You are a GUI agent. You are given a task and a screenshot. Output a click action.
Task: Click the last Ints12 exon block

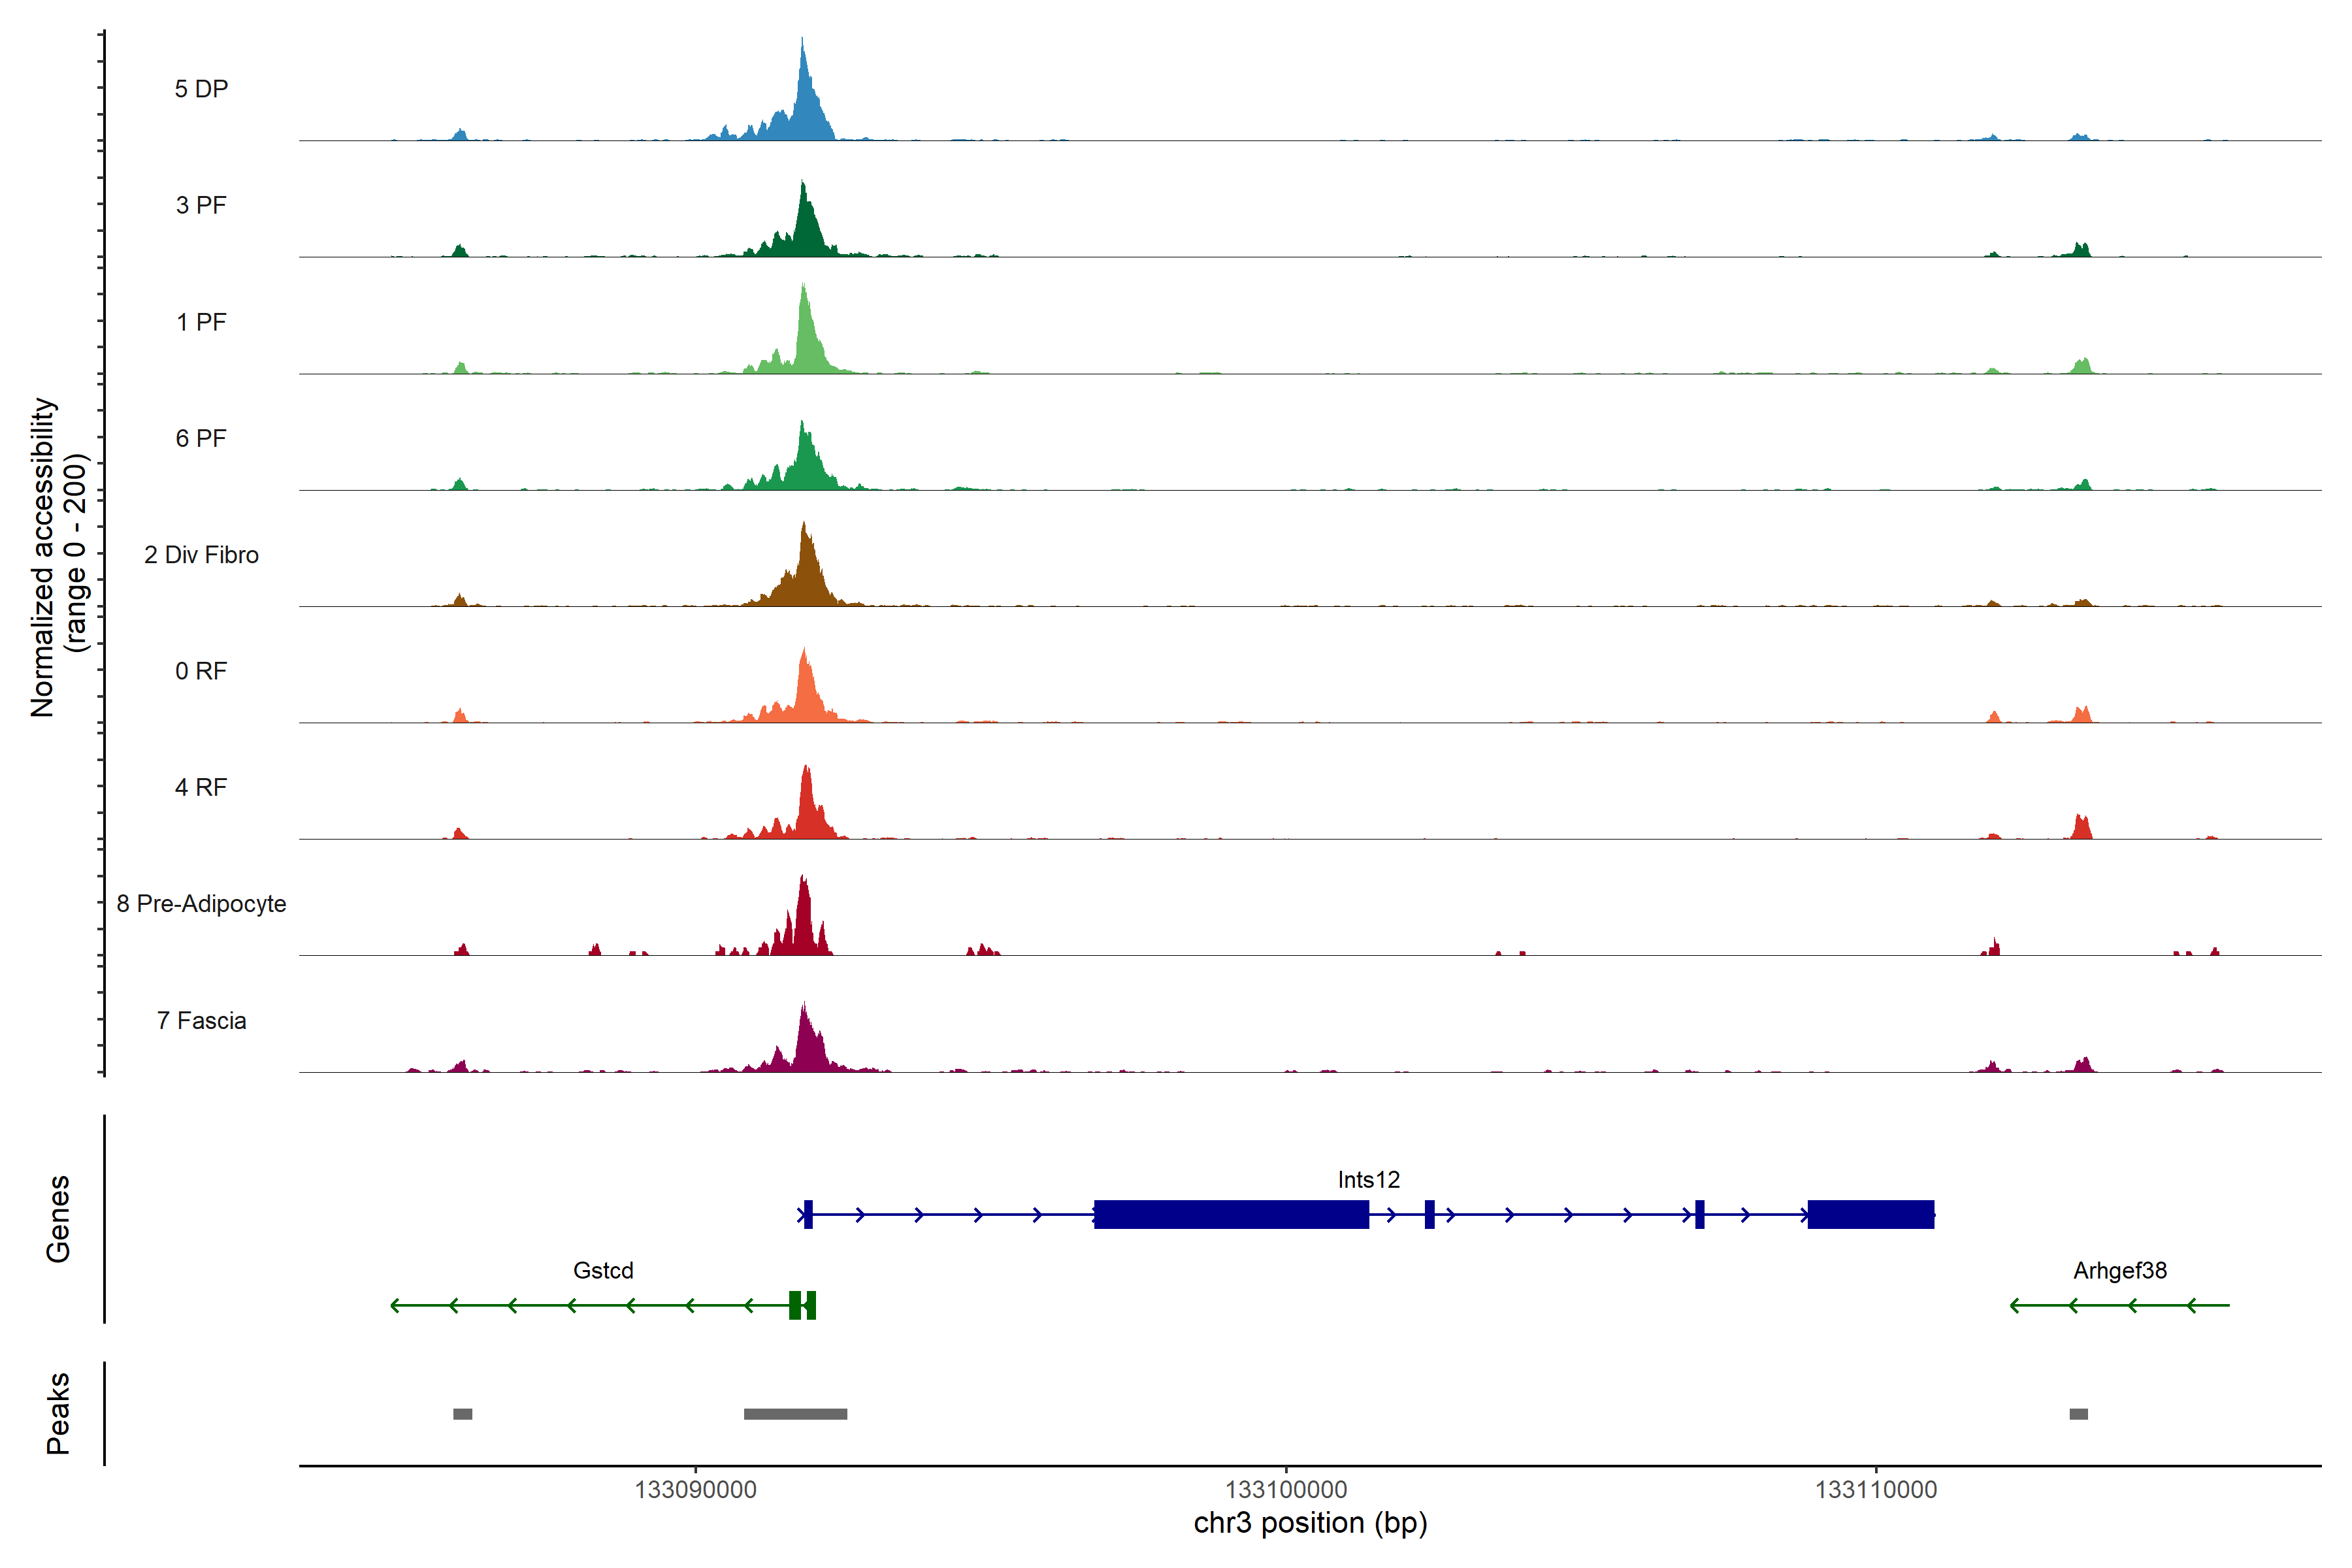click(x=1870, y=1215)
